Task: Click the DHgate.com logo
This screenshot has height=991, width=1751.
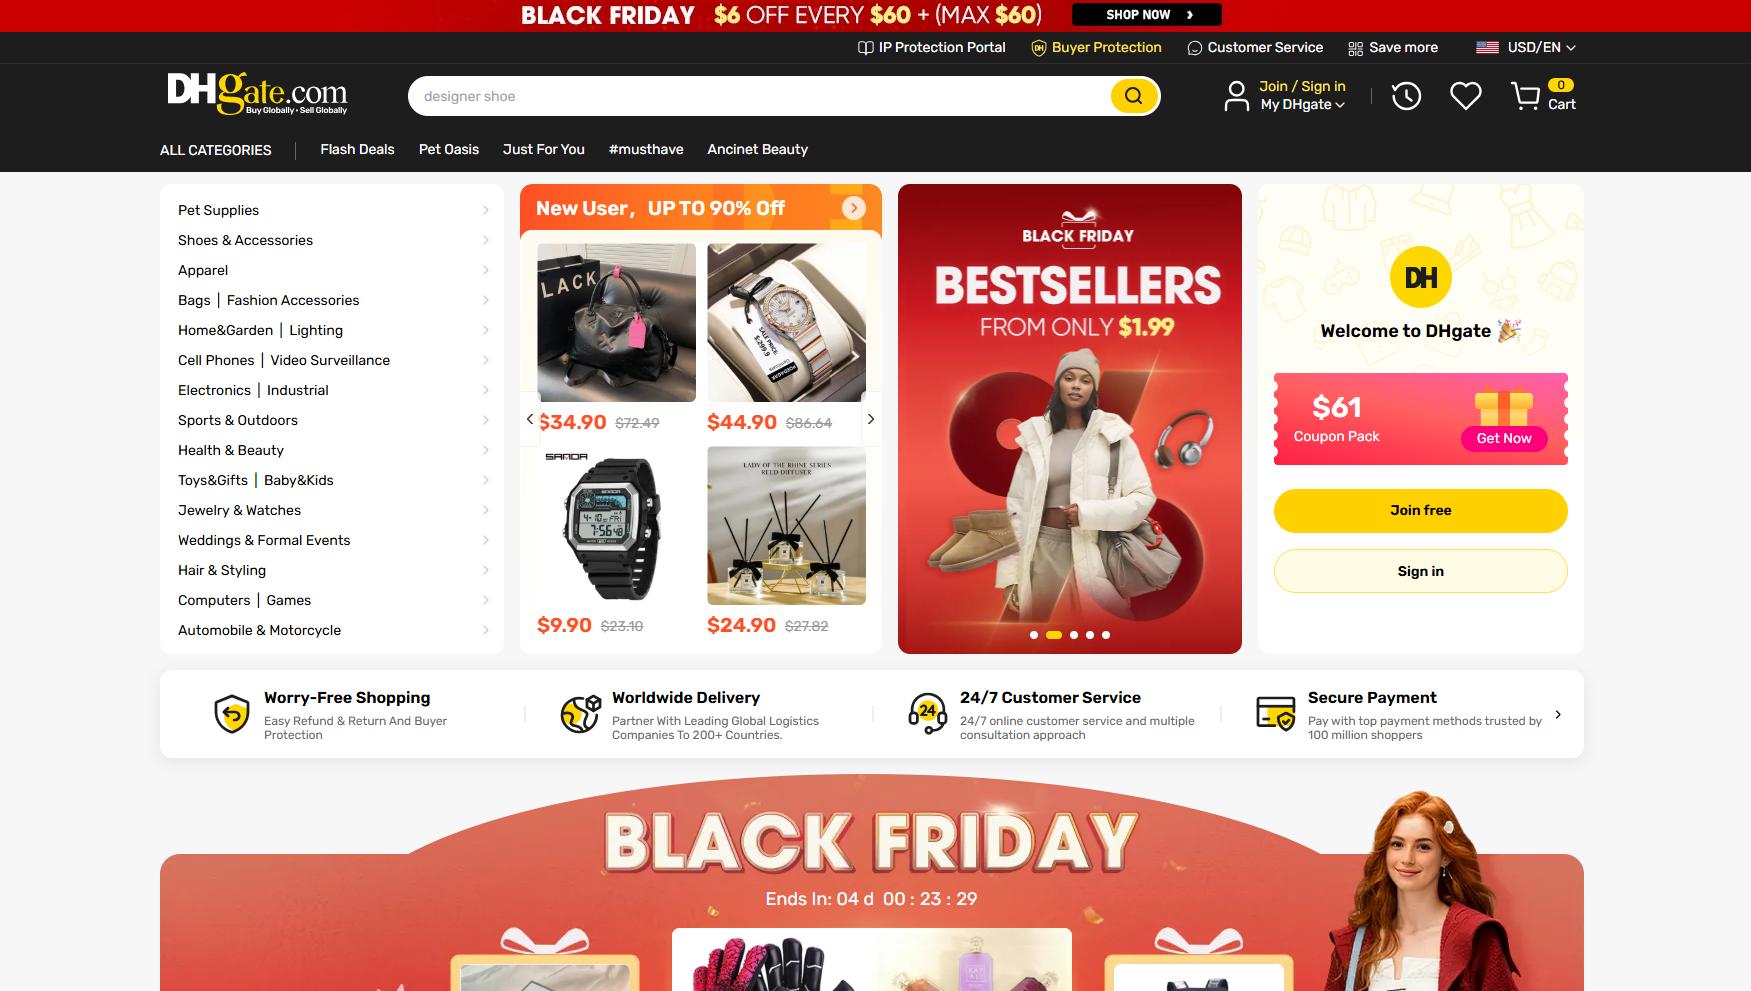Action: [257, 93]
